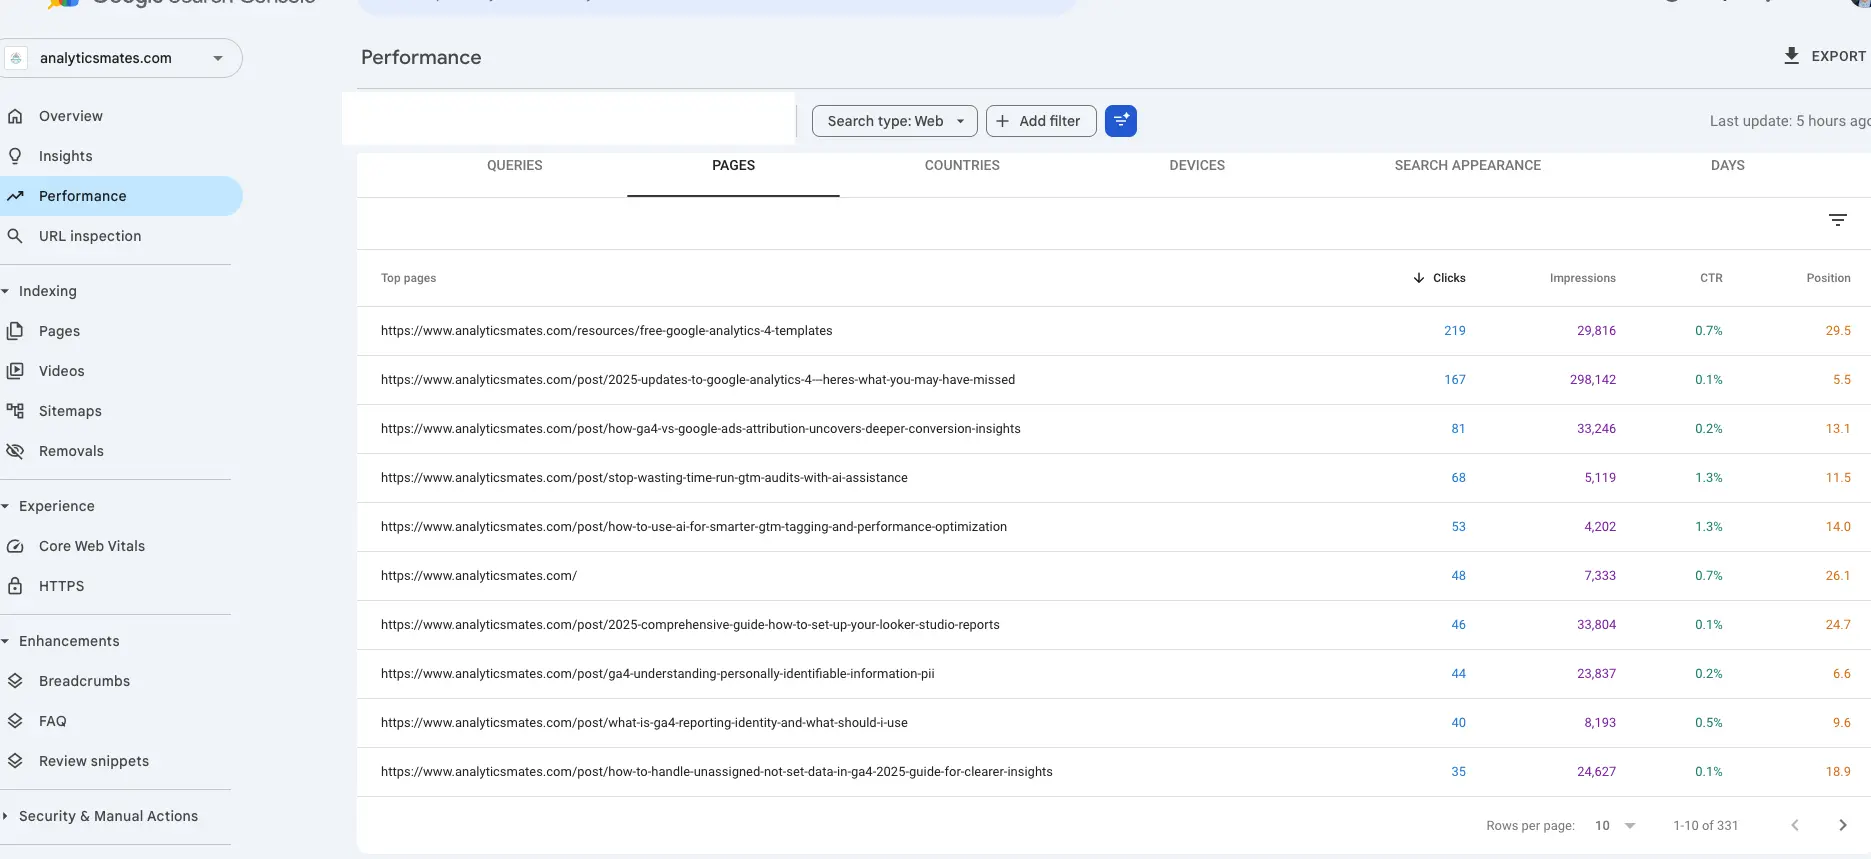Select the ga4-vs-google-ads-attribution URL row
1871x859 pixels.
pos(1114,429)
